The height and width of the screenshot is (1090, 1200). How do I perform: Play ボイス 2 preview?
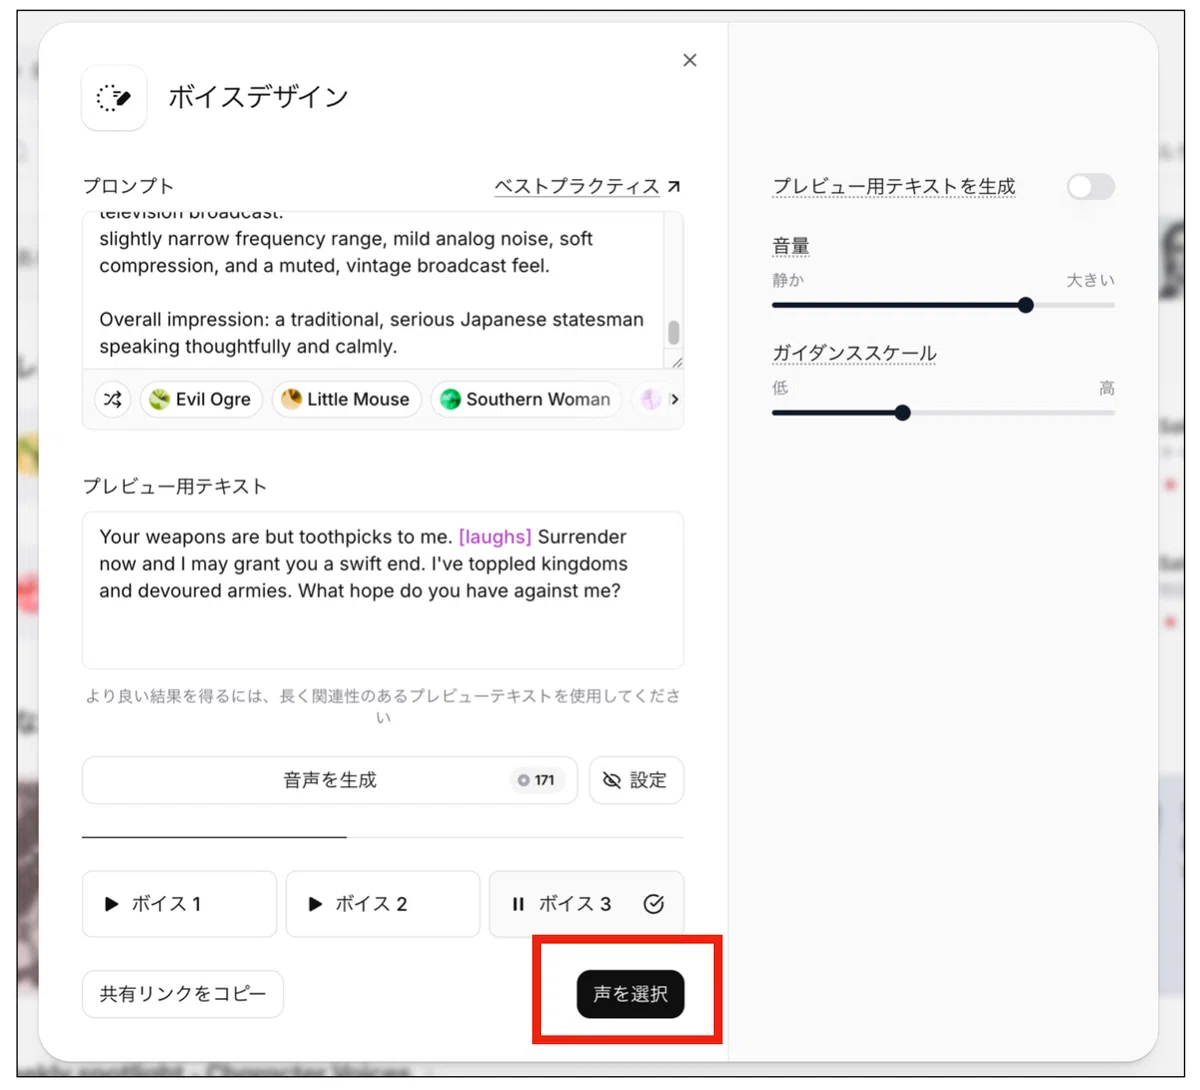tap(383, 904)
